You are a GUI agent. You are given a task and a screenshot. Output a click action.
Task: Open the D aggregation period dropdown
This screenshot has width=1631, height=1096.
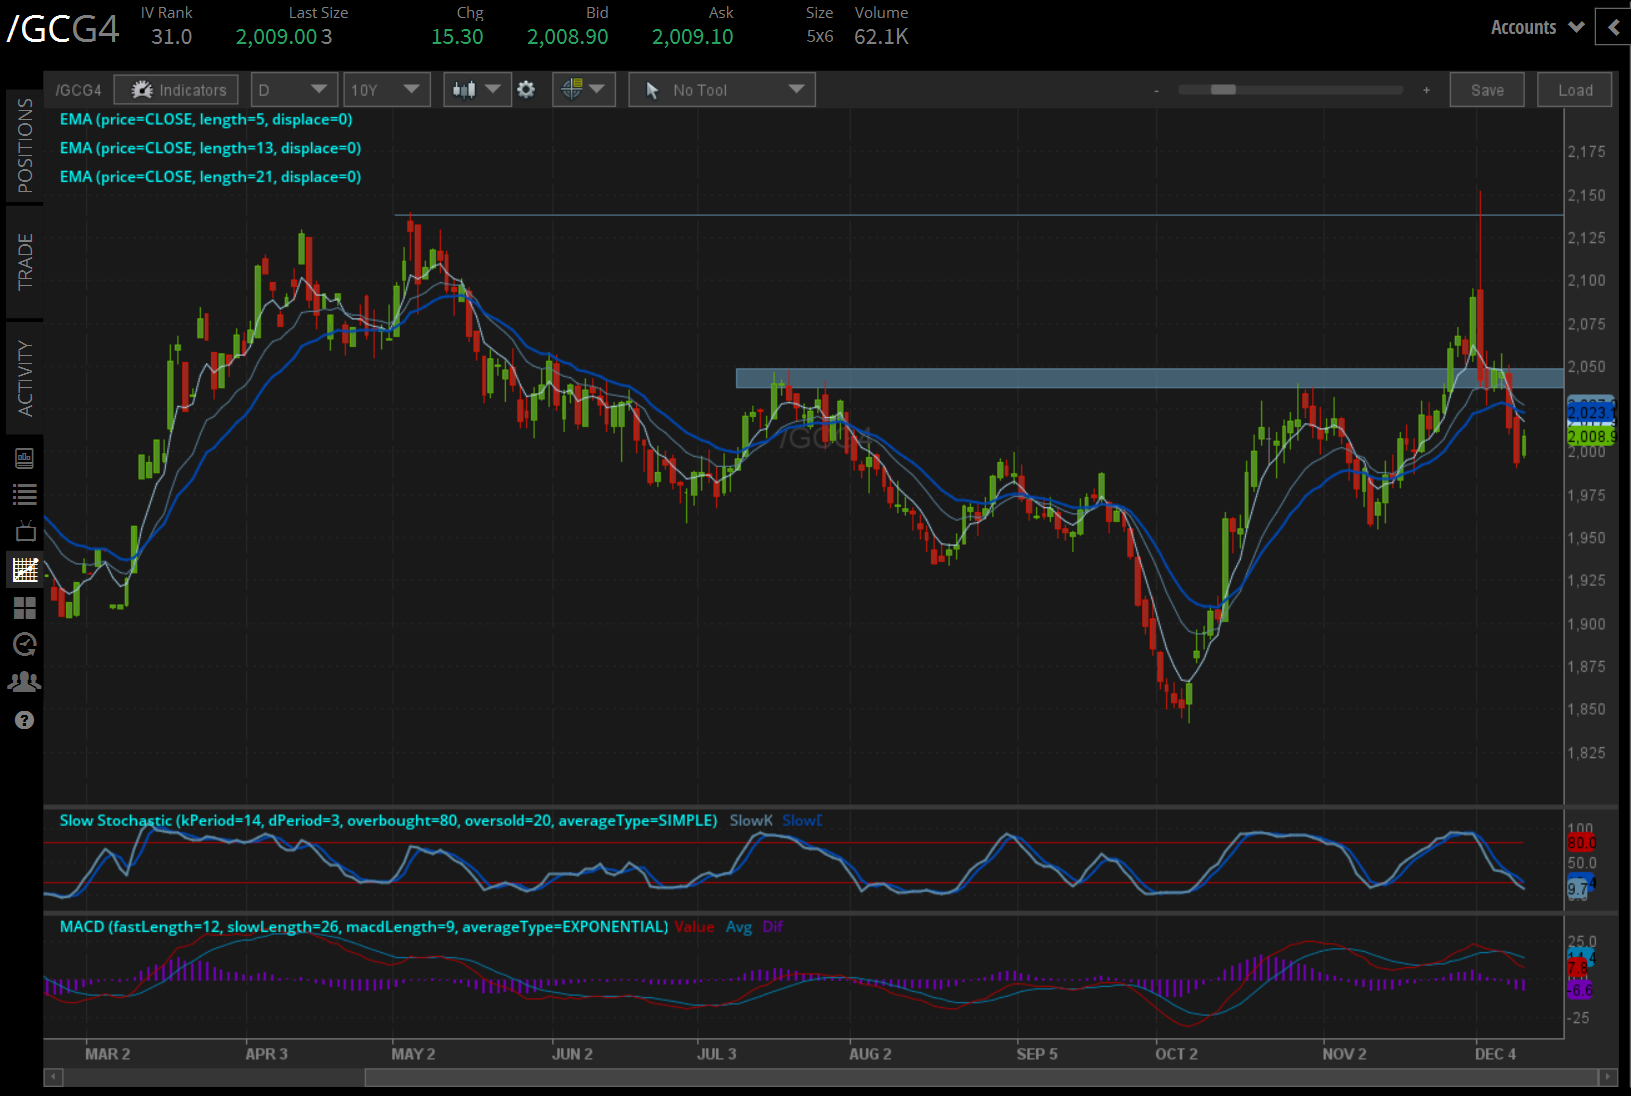tap(293, 89)
